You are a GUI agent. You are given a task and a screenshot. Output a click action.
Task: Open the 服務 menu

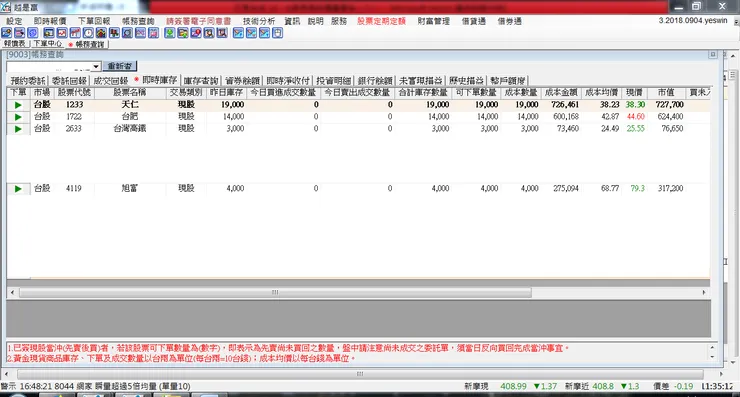pyautogui.click(x=339, y=21)
